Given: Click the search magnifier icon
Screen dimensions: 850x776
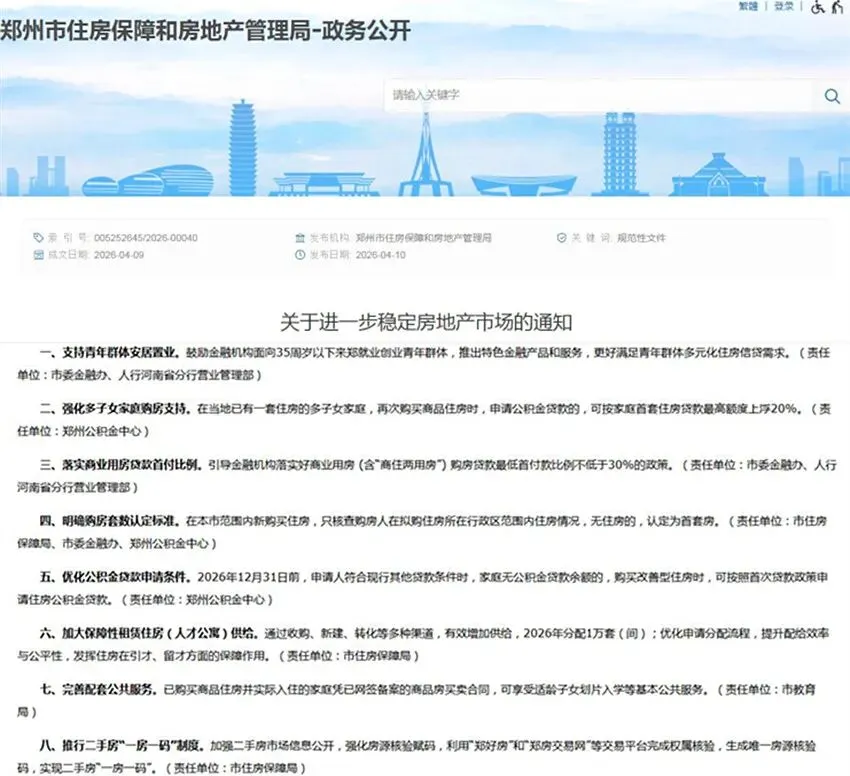Looking at the screenshot, I should click(x=832, y=97).
